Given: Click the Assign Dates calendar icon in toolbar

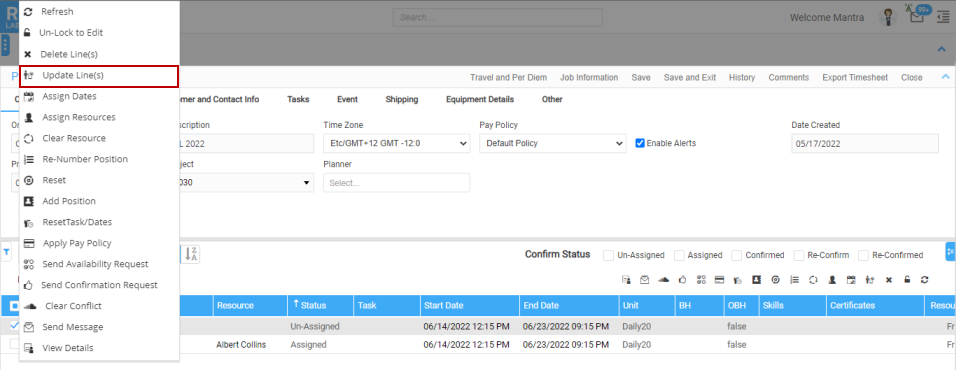Looking at the screenshot, I should point(851,280).
